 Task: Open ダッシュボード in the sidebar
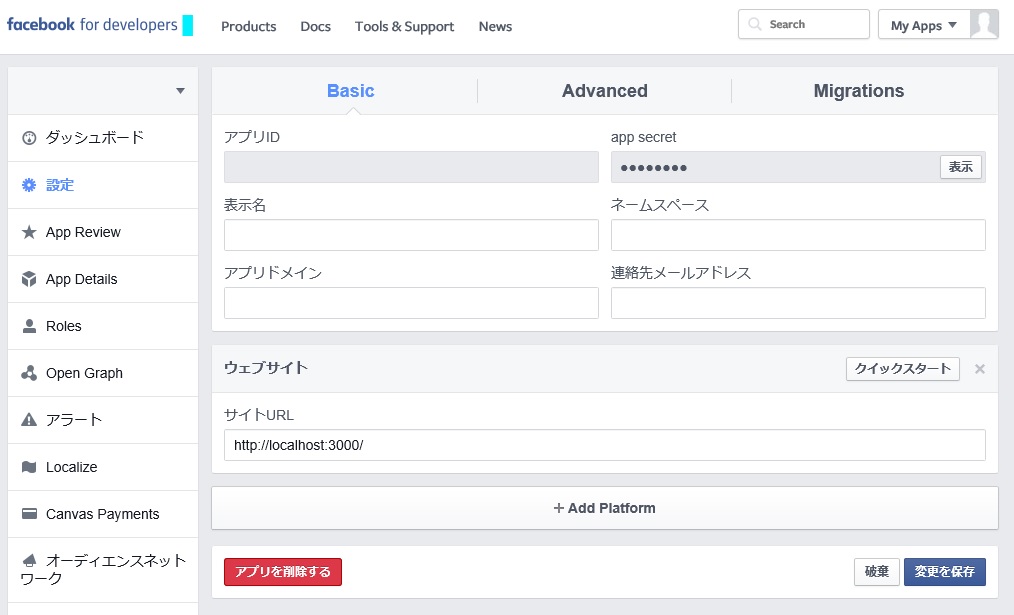(103, 138)
